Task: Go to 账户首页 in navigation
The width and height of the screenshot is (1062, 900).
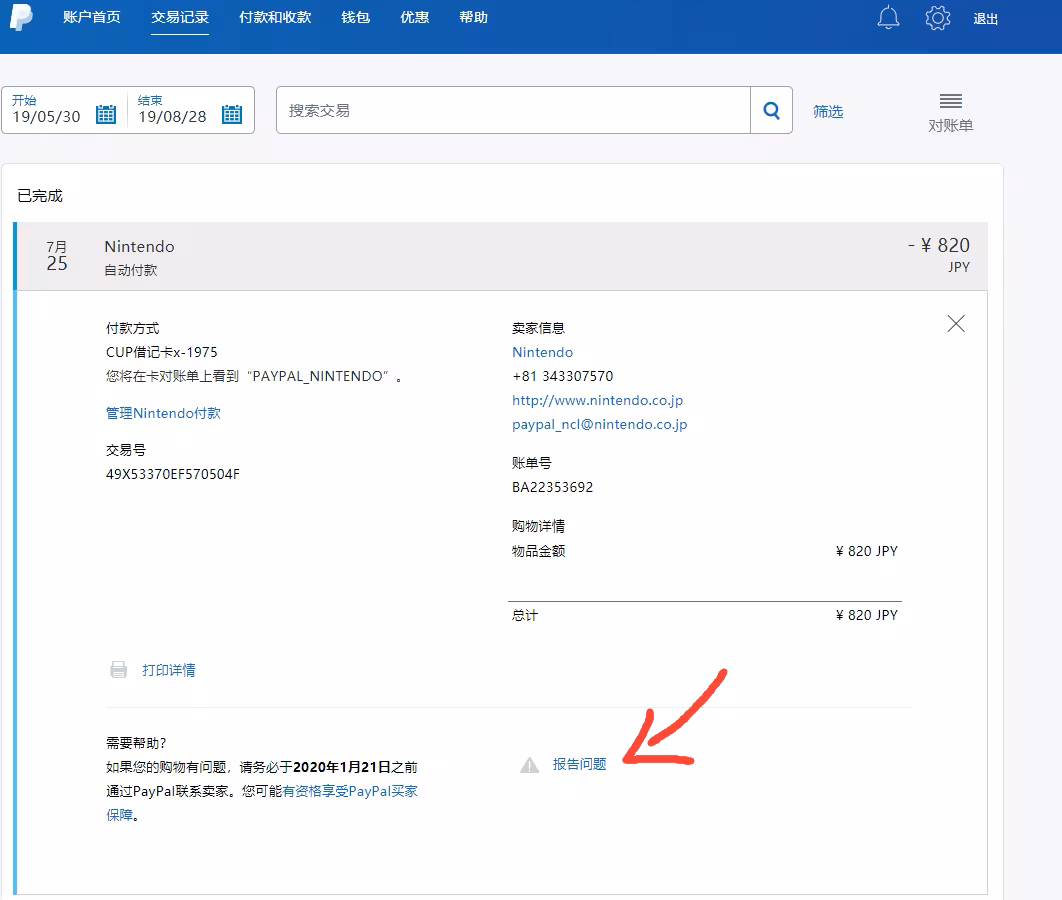Action: [x=91, y=17]
